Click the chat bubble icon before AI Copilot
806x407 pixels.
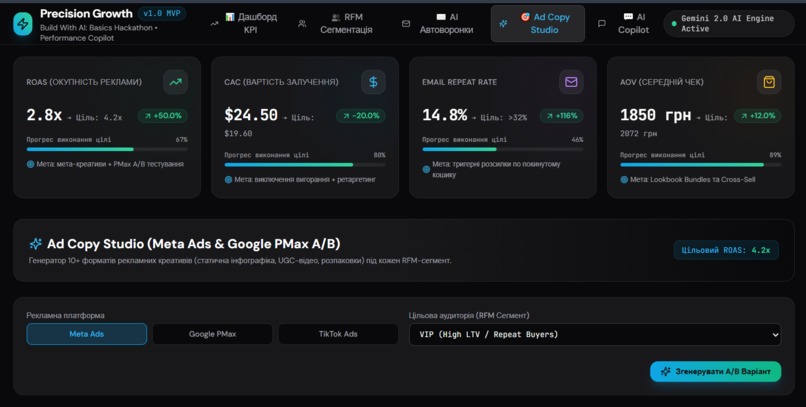pyautogui.click(x=601, y=24)
